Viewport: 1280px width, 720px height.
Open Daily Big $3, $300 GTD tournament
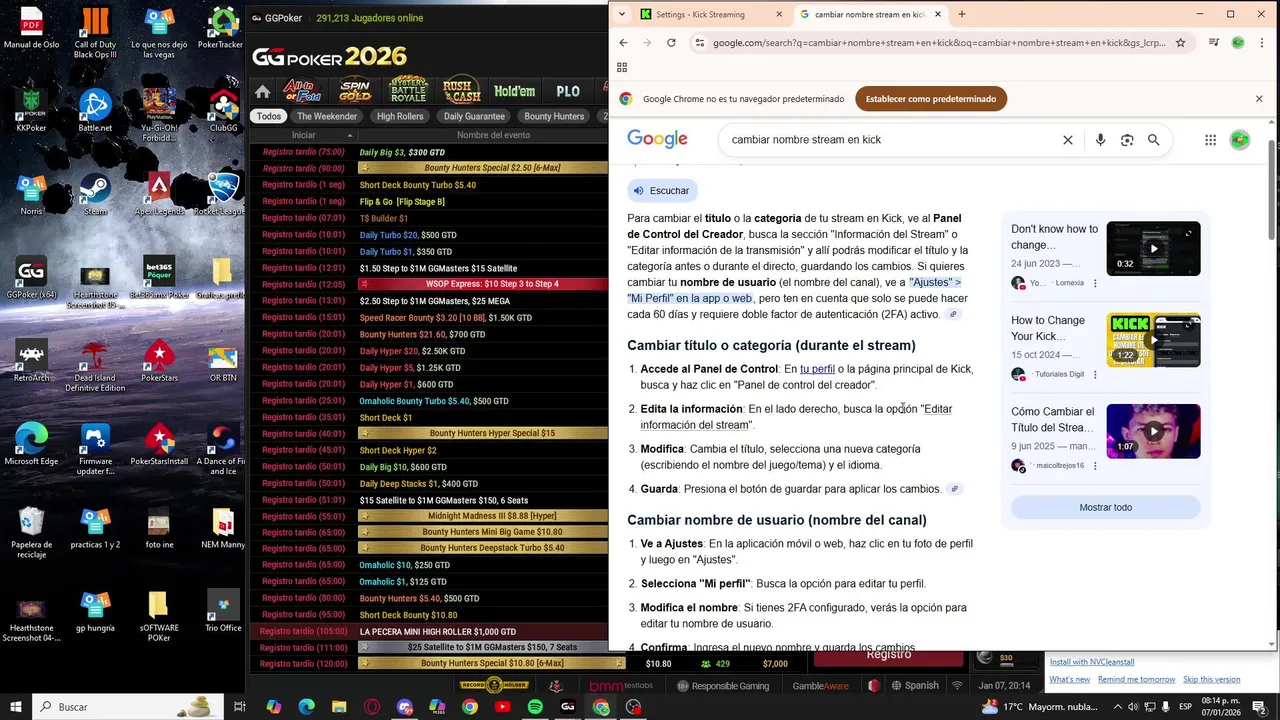(428, 152)
